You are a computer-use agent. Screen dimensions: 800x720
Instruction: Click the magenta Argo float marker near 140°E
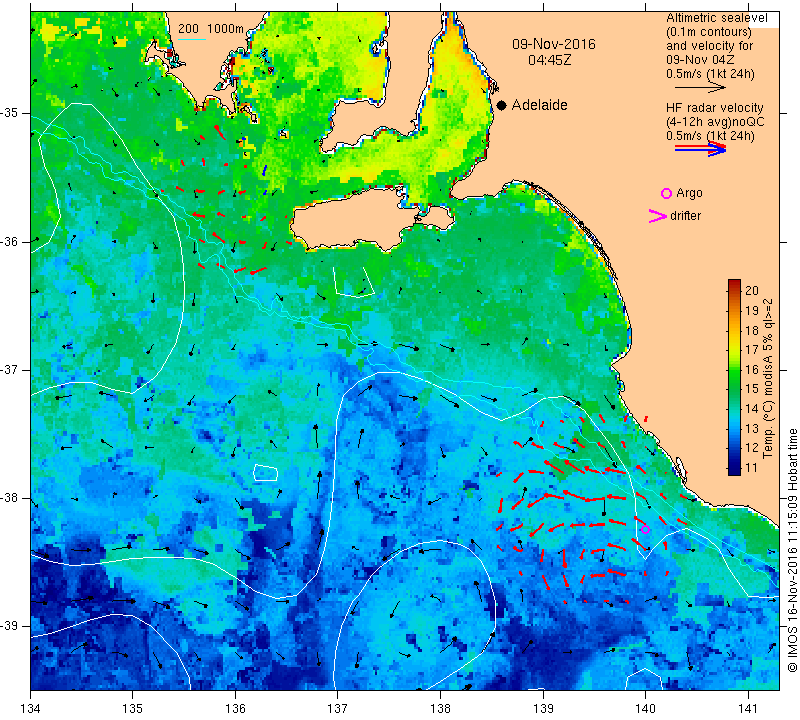pos(645,529)
